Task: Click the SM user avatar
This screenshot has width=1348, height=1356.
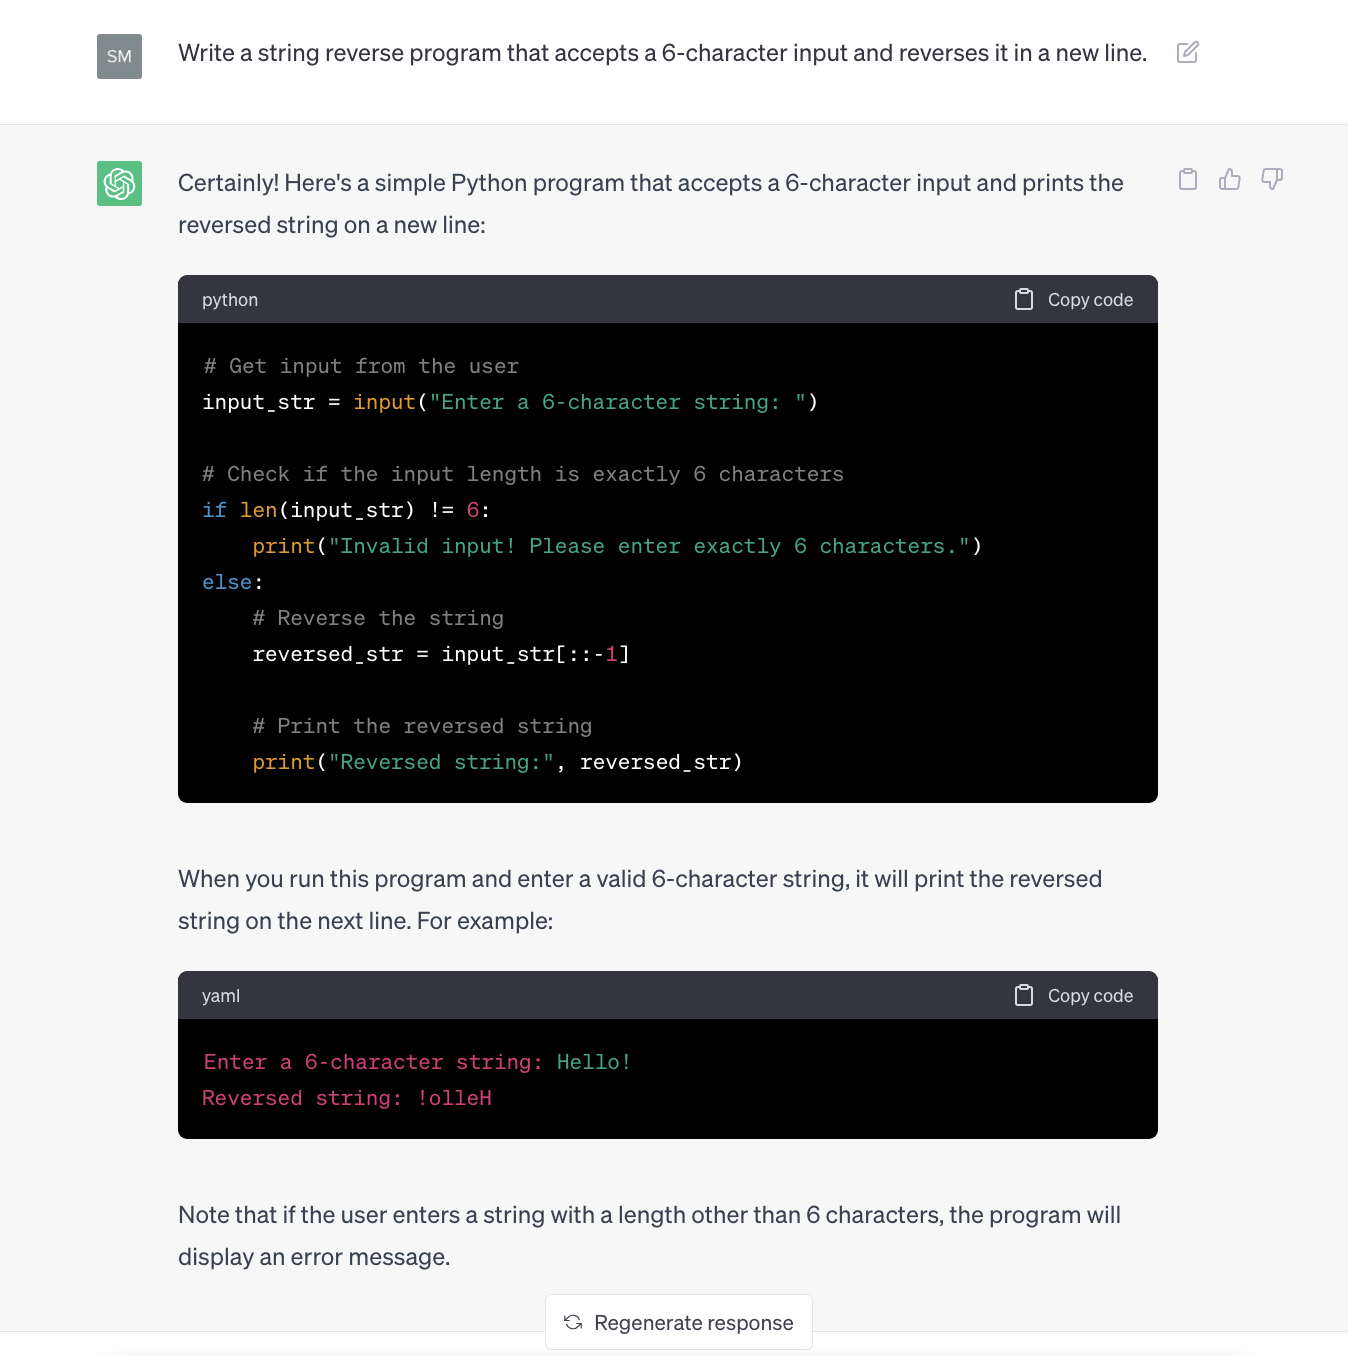Action: pyautogui.click(x=119, y=56)
